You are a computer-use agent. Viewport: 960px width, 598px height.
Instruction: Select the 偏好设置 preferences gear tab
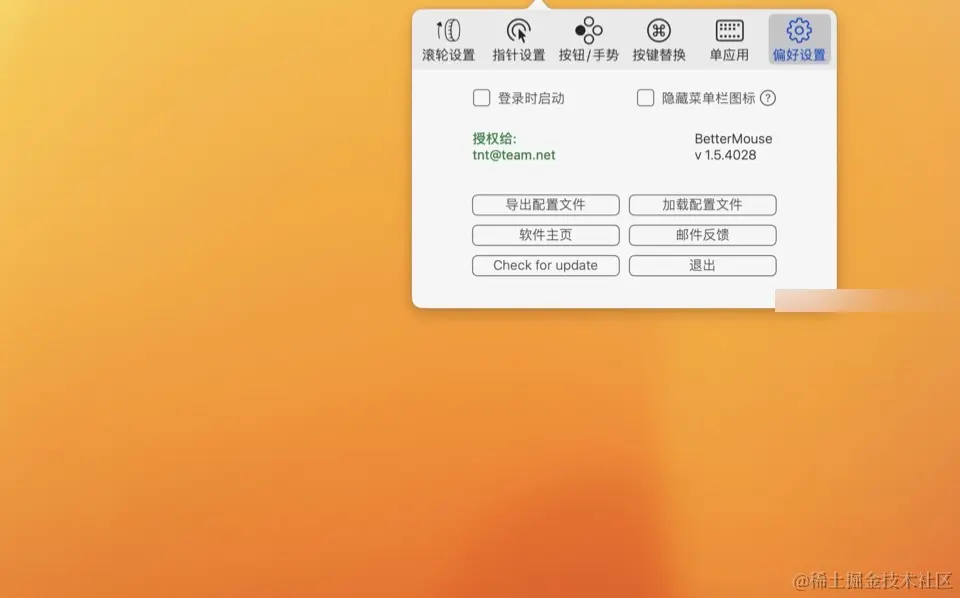[799, 40]
